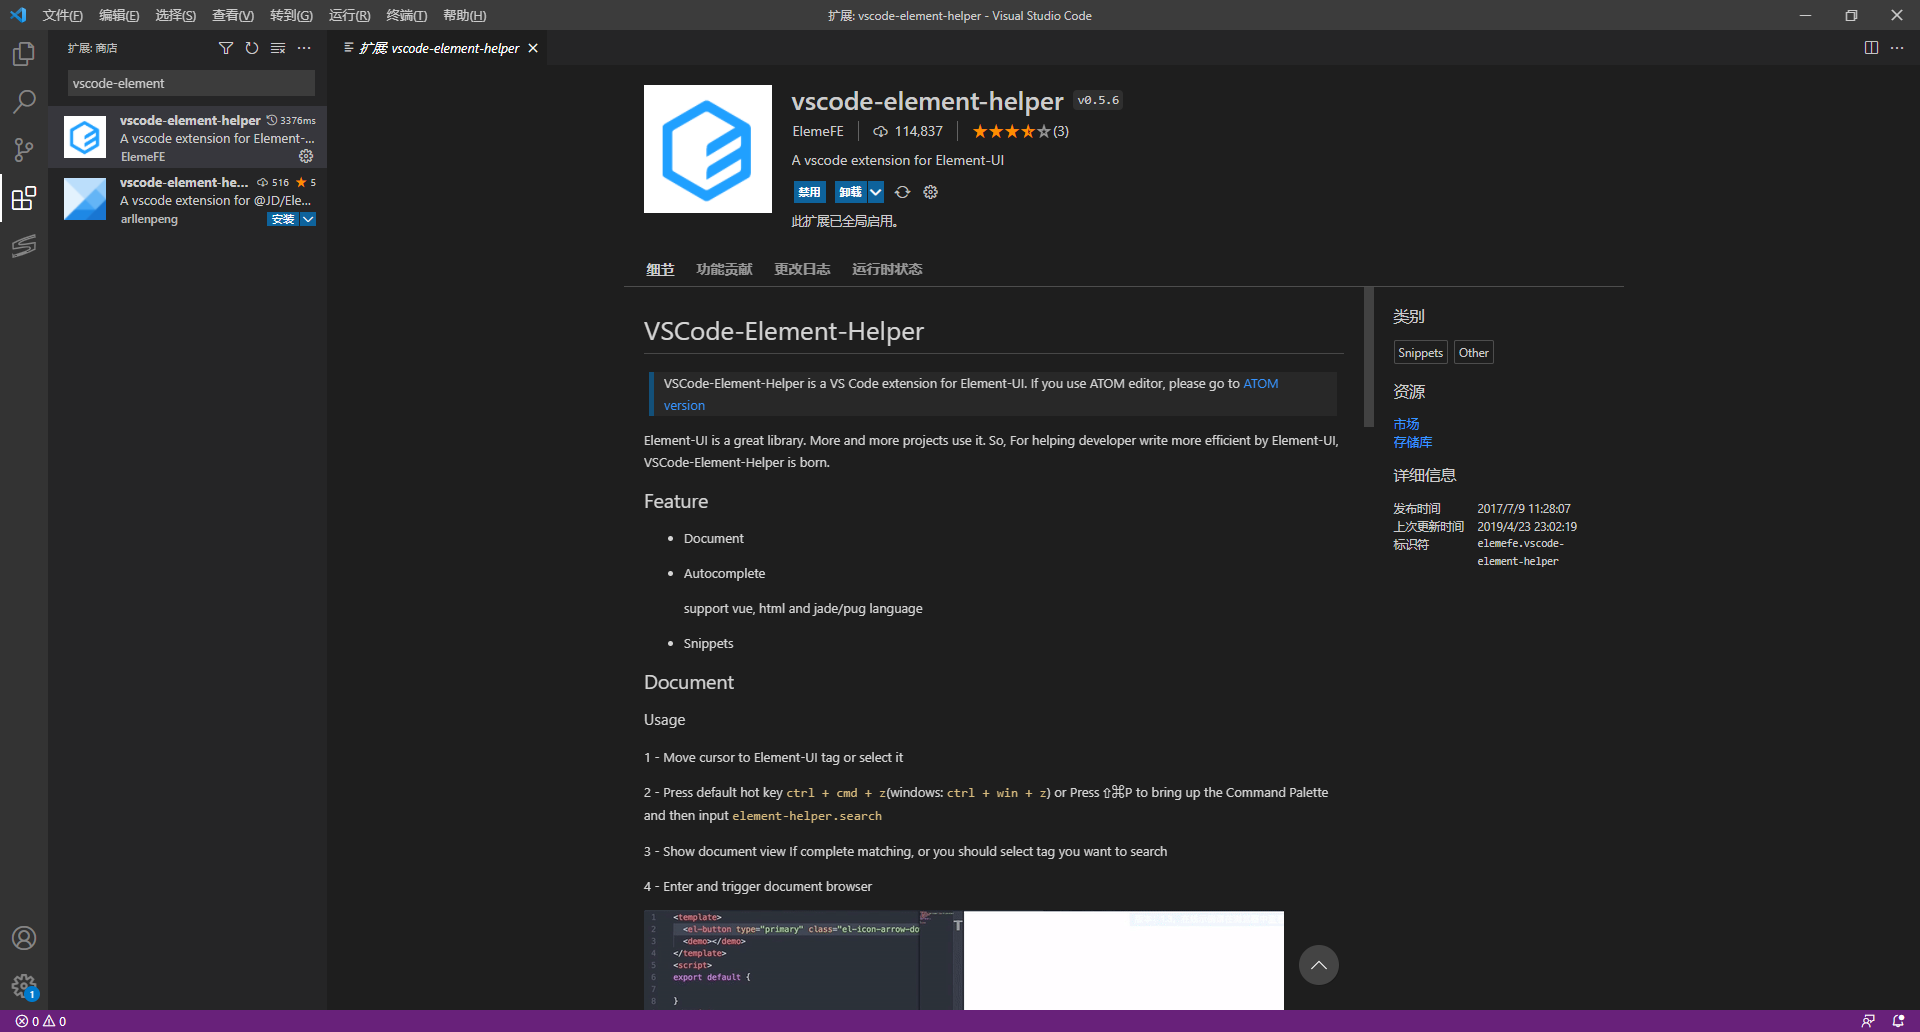Viewport: 1920px width, 1032px height.
Task: Open the Accounts icon in activity bar
Action: point(24,938)
